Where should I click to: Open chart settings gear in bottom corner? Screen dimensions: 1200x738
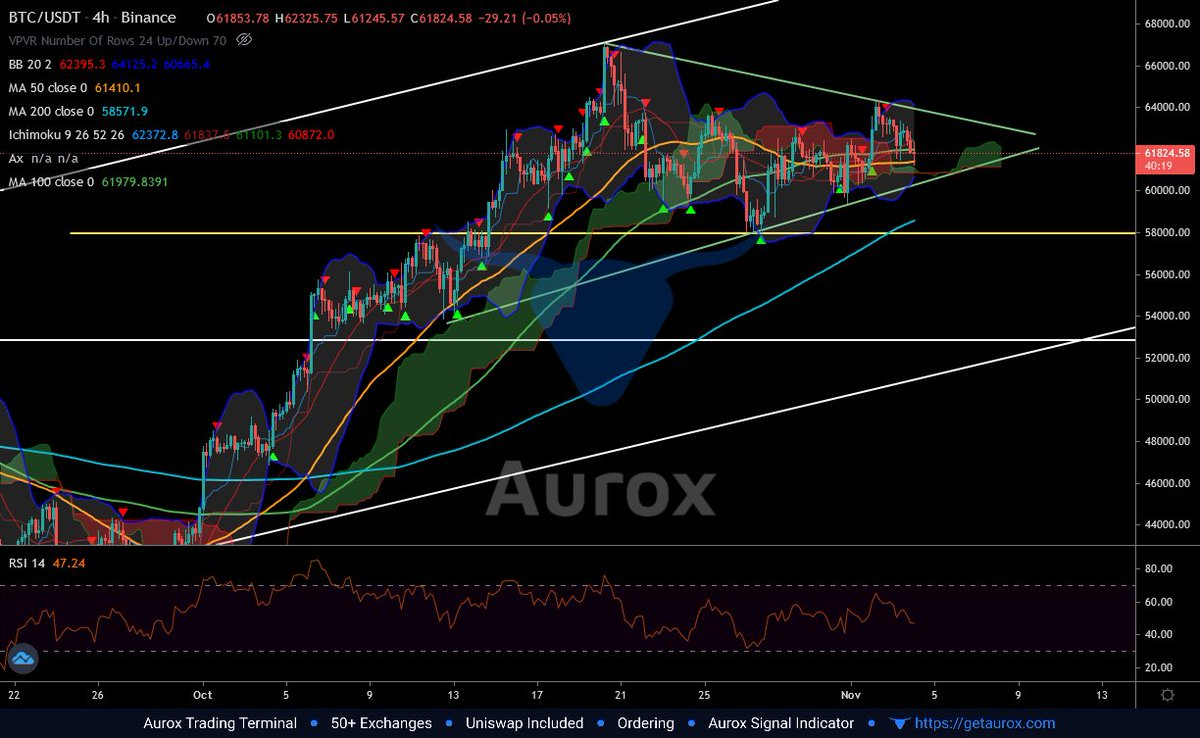point(1167,694)
